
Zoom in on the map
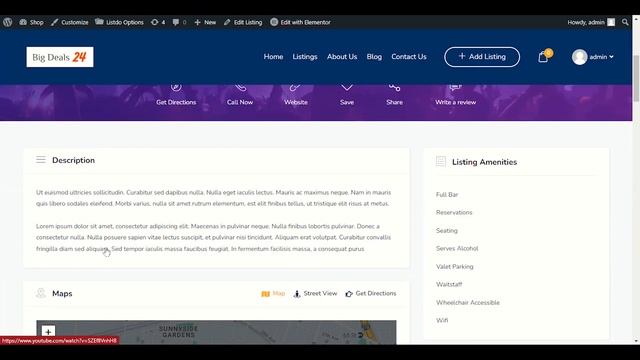point(48,332)
